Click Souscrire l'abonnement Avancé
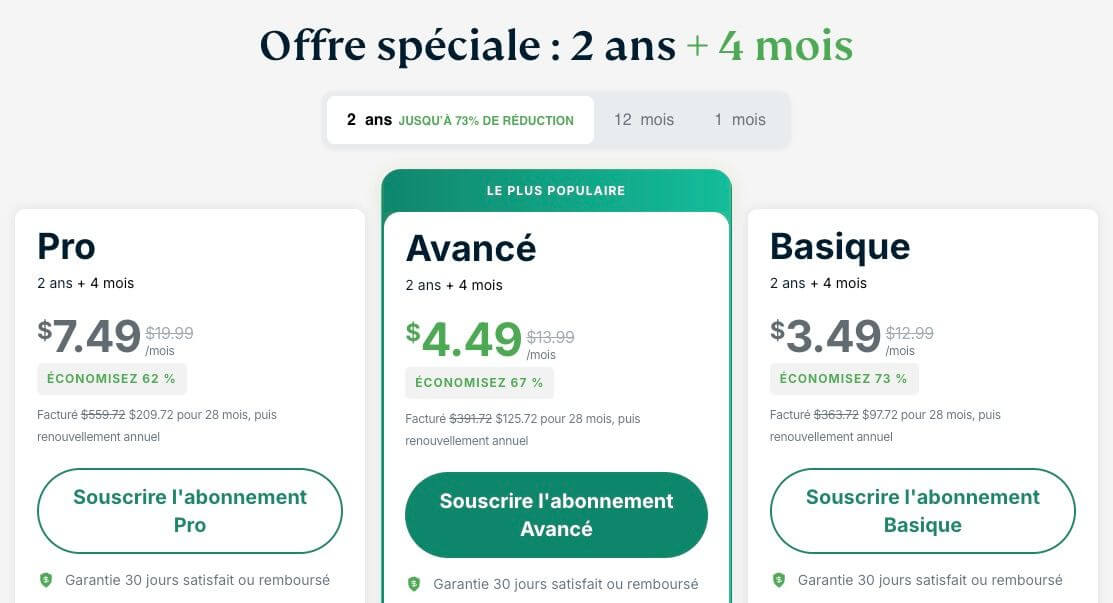Image resolution: width=1113 pixels, height=603 pixels. (x=555, y=514)
